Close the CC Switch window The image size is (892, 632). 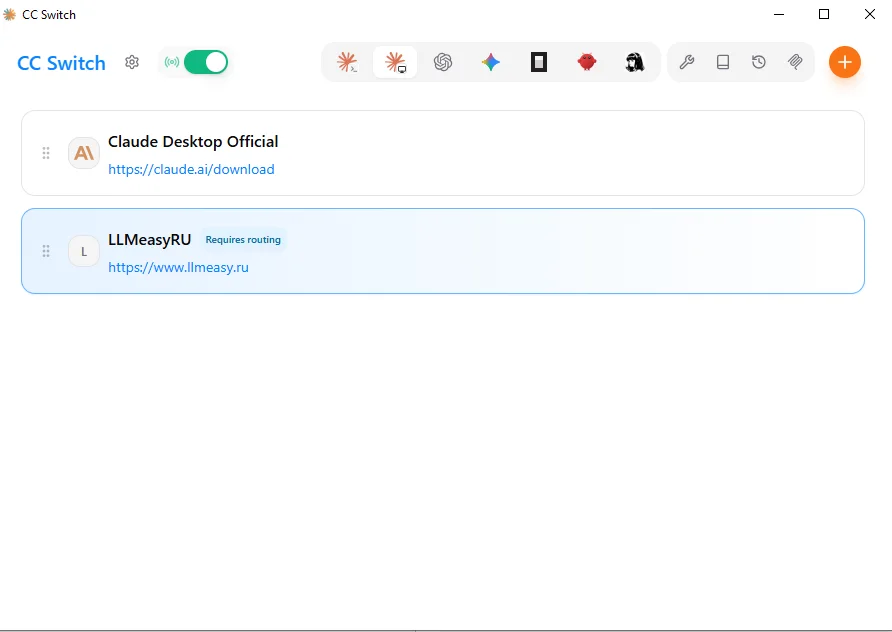(x=870, y=14)
